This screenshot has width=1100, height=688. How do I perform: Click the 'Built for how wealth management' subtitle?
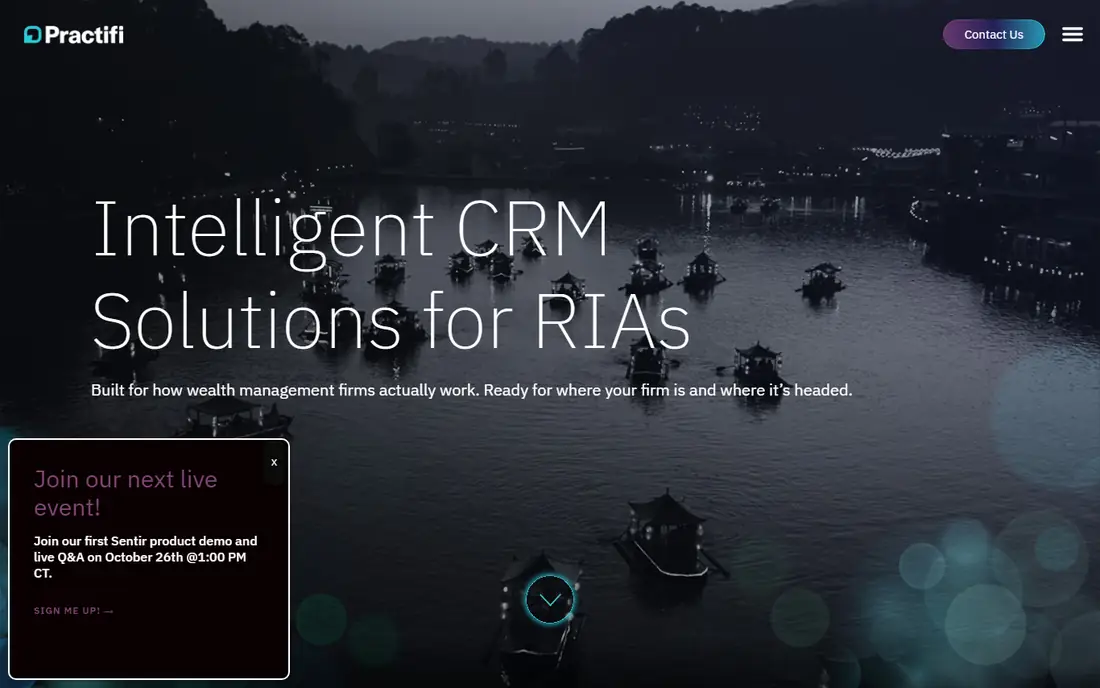click(x=471, y=390)
